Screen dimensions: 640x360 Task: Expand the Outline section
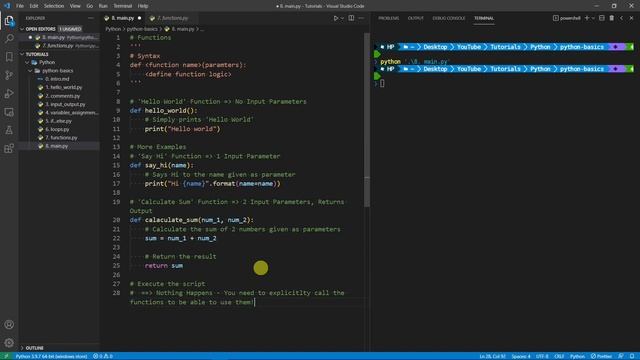(22, 348)
